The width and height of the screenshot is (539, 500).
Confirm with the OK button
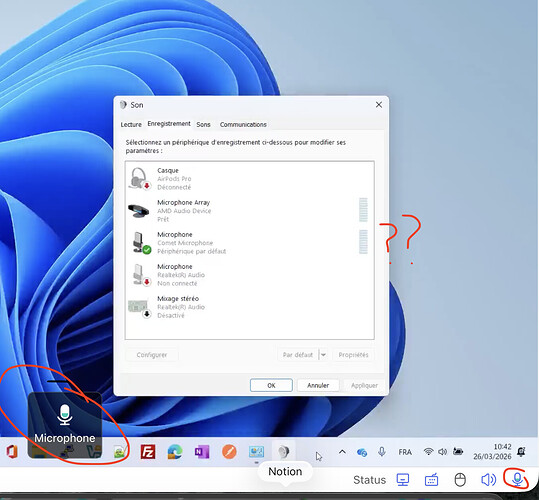coord(271,385)
